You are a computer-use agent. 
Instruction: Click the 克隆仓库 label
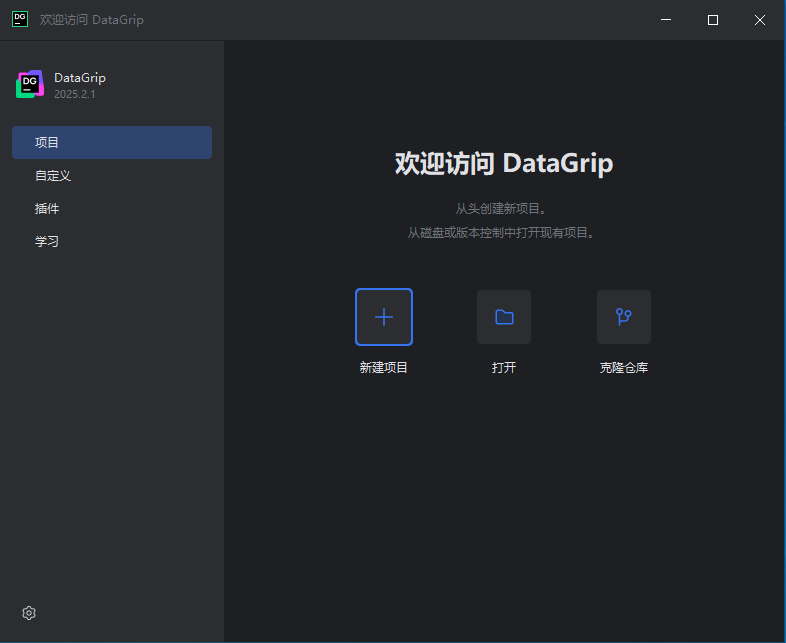624,367
